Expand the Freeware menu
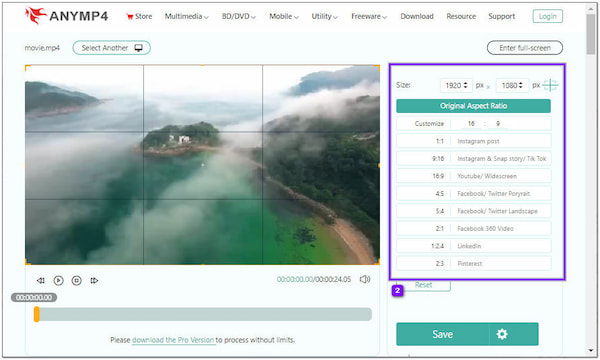Image resolution: width=600 pixels, height=360 pixels. click(x=369, y=16)
